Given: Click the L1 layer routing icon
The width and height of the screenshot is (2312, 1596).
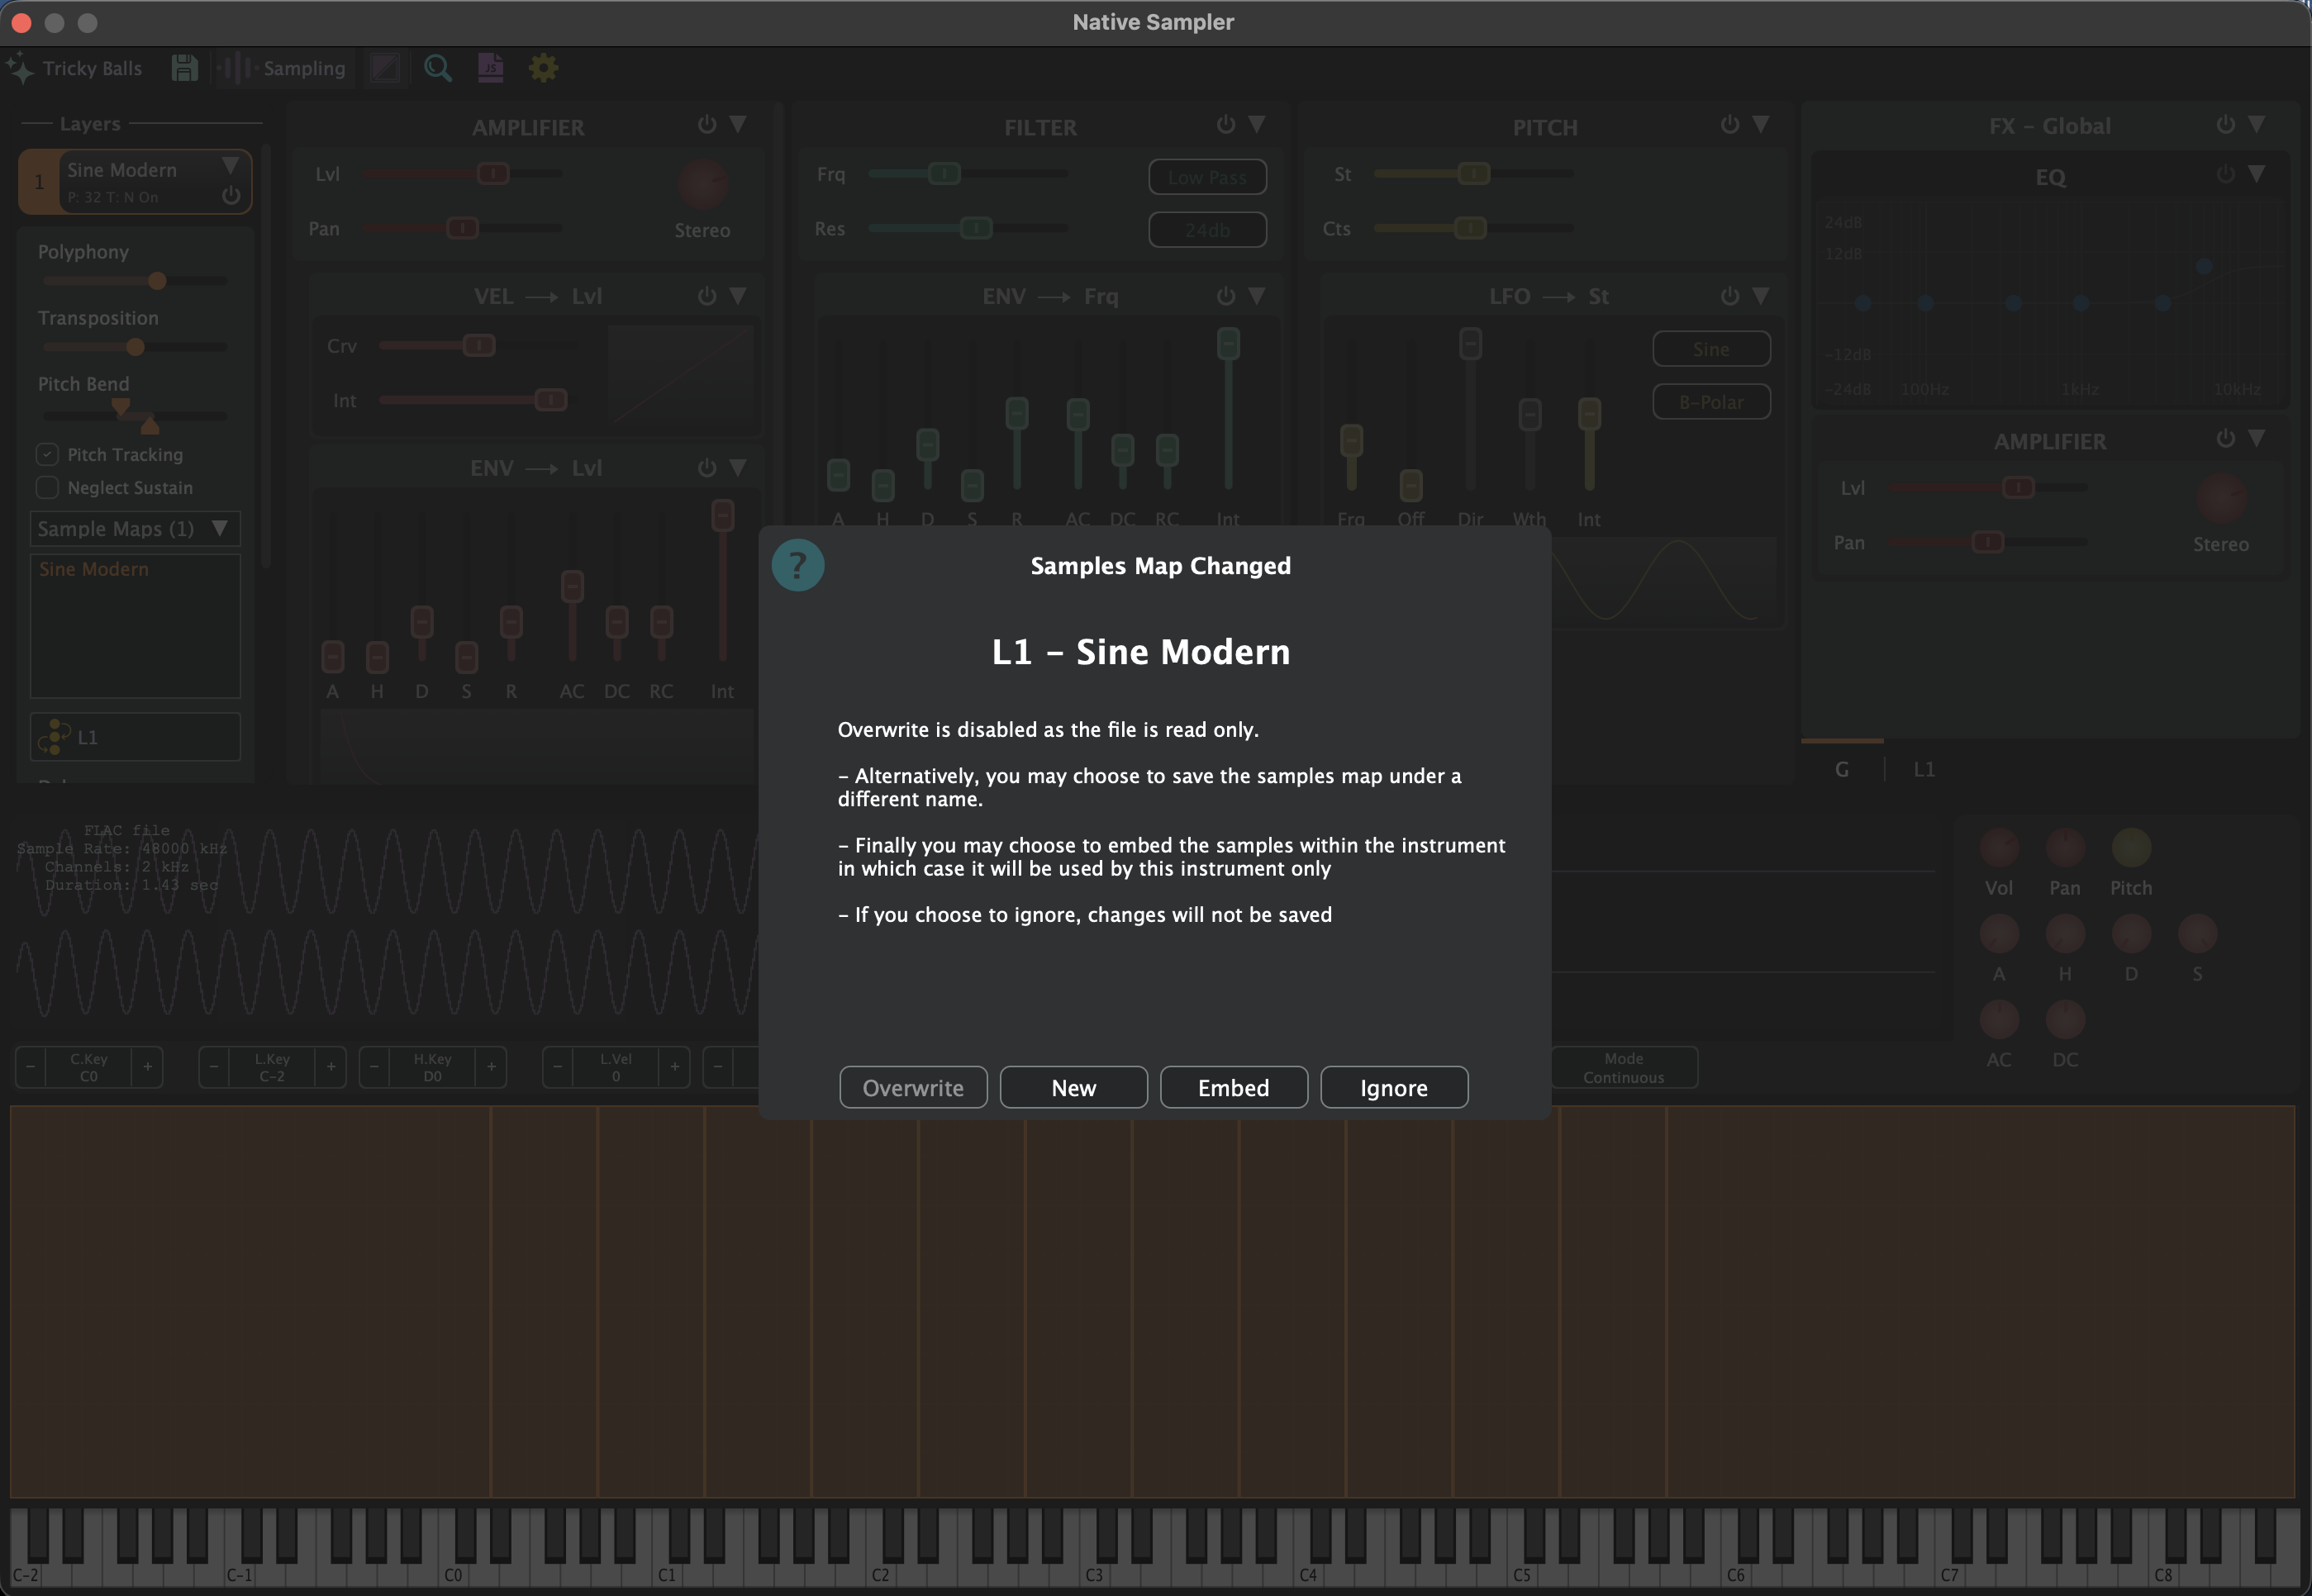Looking at the screenshot, I should [54, 737].
